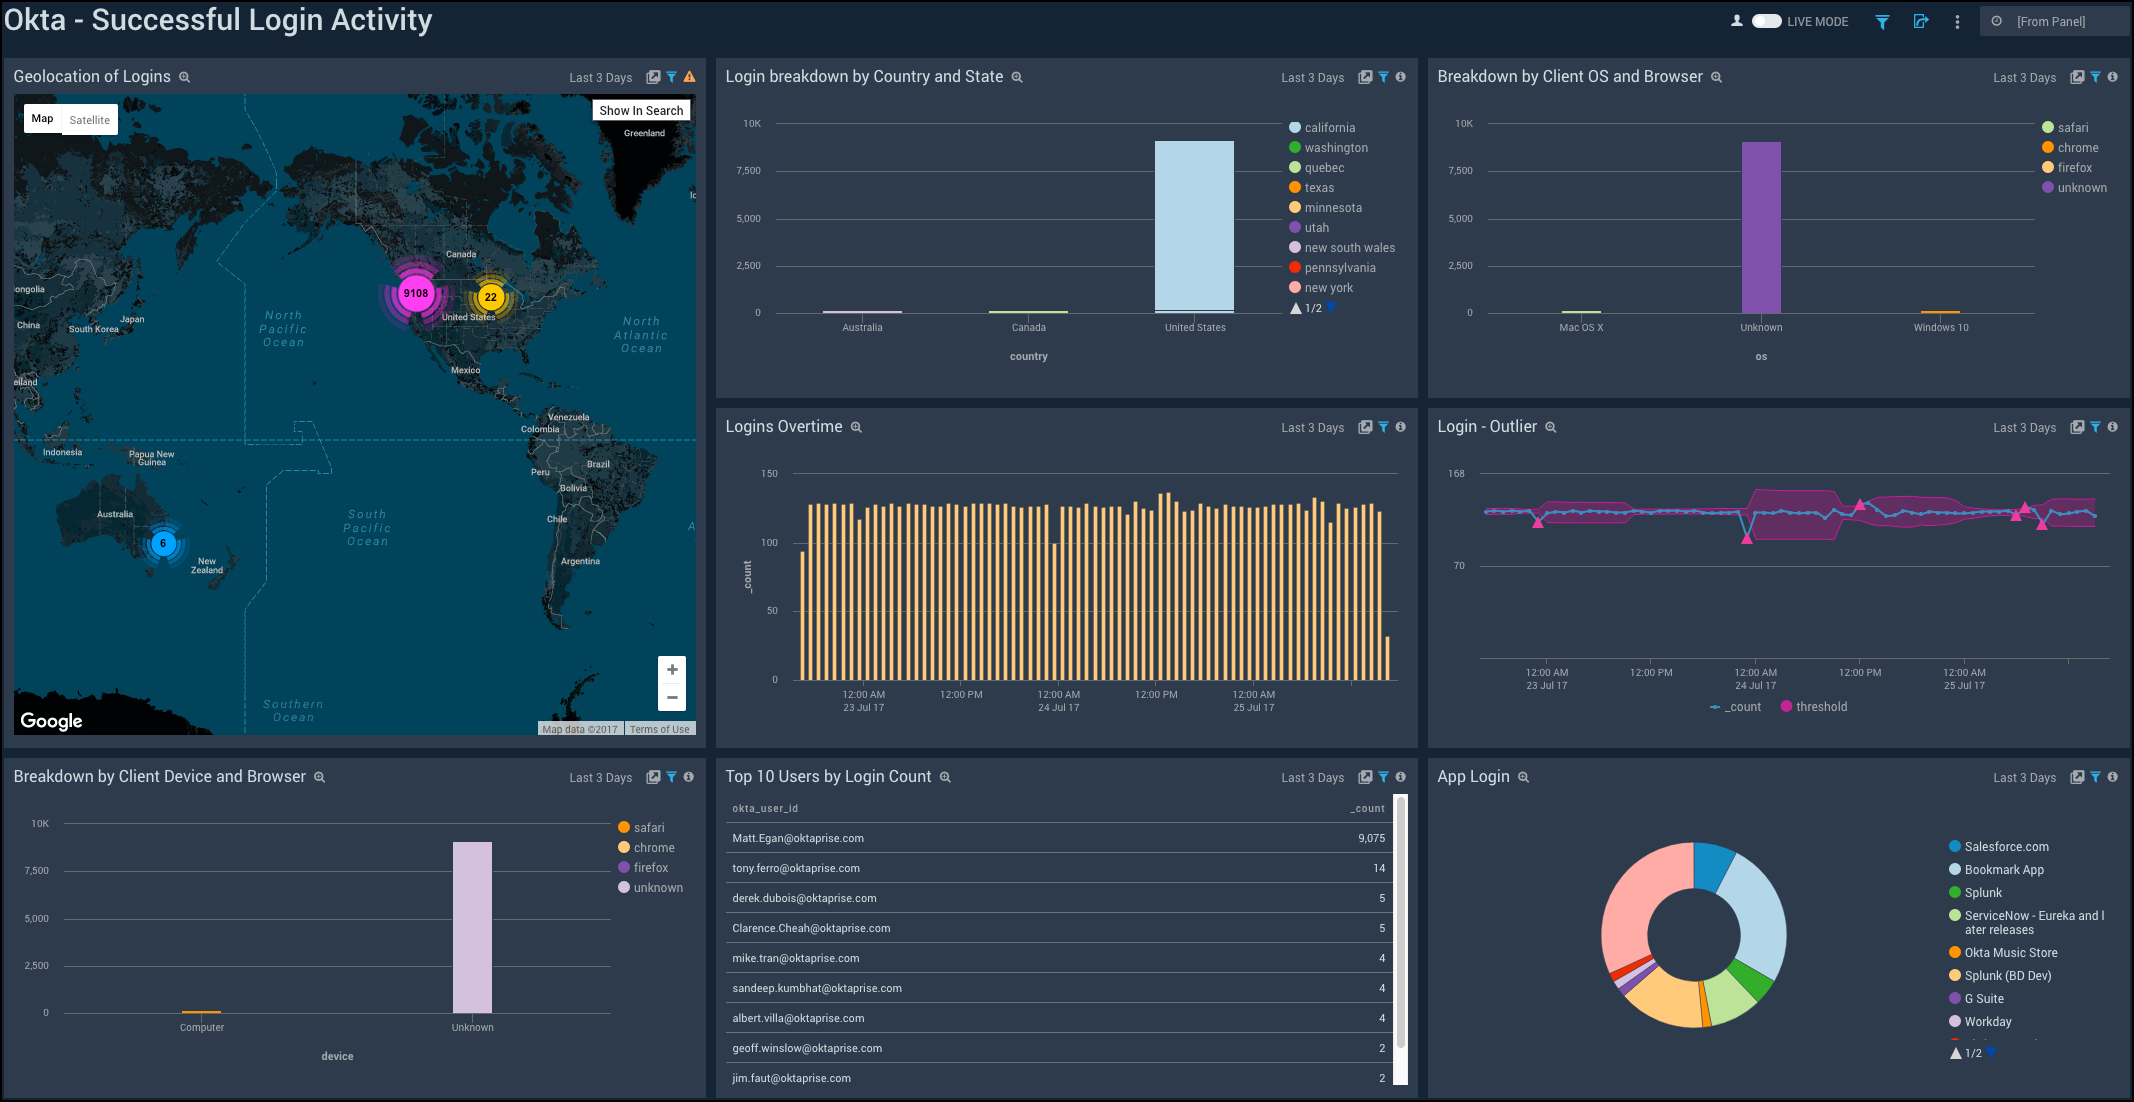The image size is (2134, 1102).
Task: Click the california color swatch in the country legend
Action: pos(1295,127)
